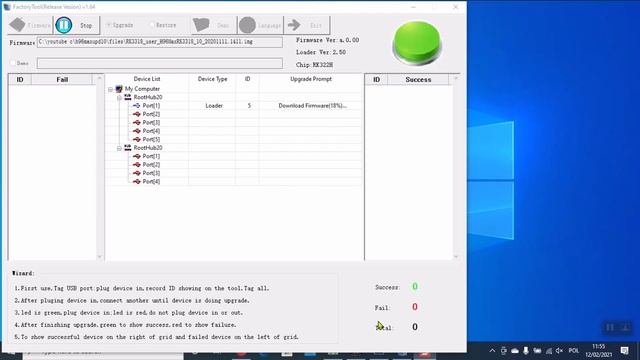640x360 pixels.
Task: Collapse the RootHub20 node with four ports
Action: click(x=119, y=148)
